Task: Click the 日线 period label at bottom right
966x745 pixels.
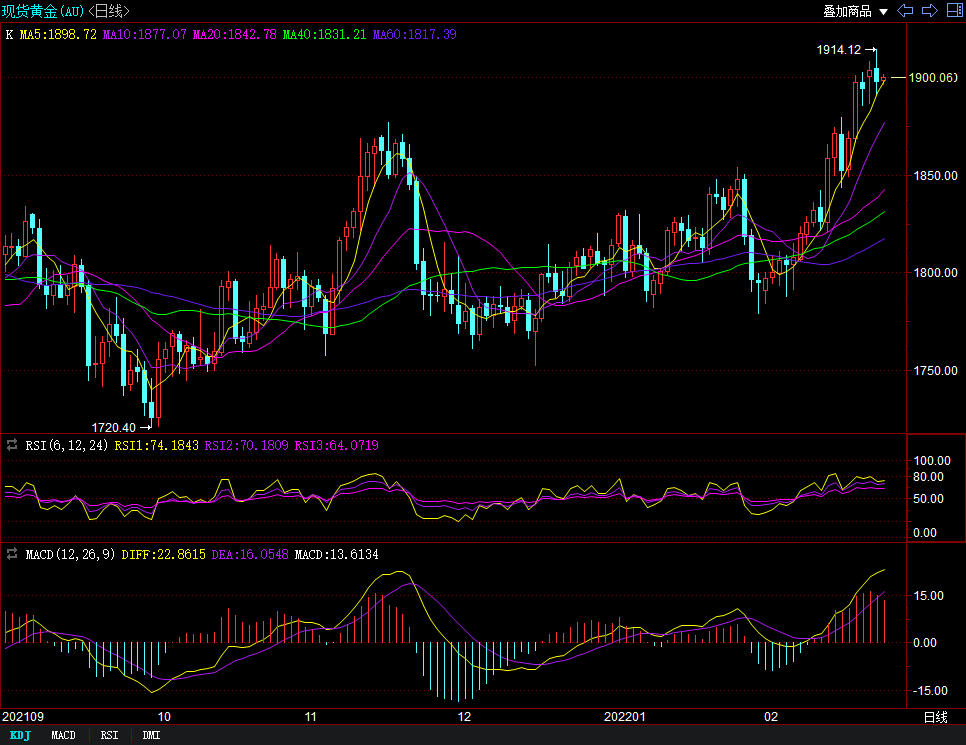Action: pyautogui.click(x=934, y=717)
